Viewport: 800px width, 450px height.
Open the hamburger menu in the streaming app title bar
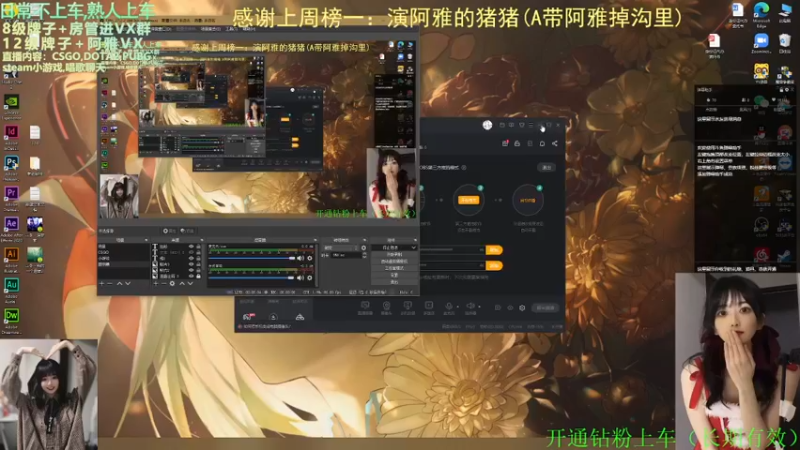[531, 125]
